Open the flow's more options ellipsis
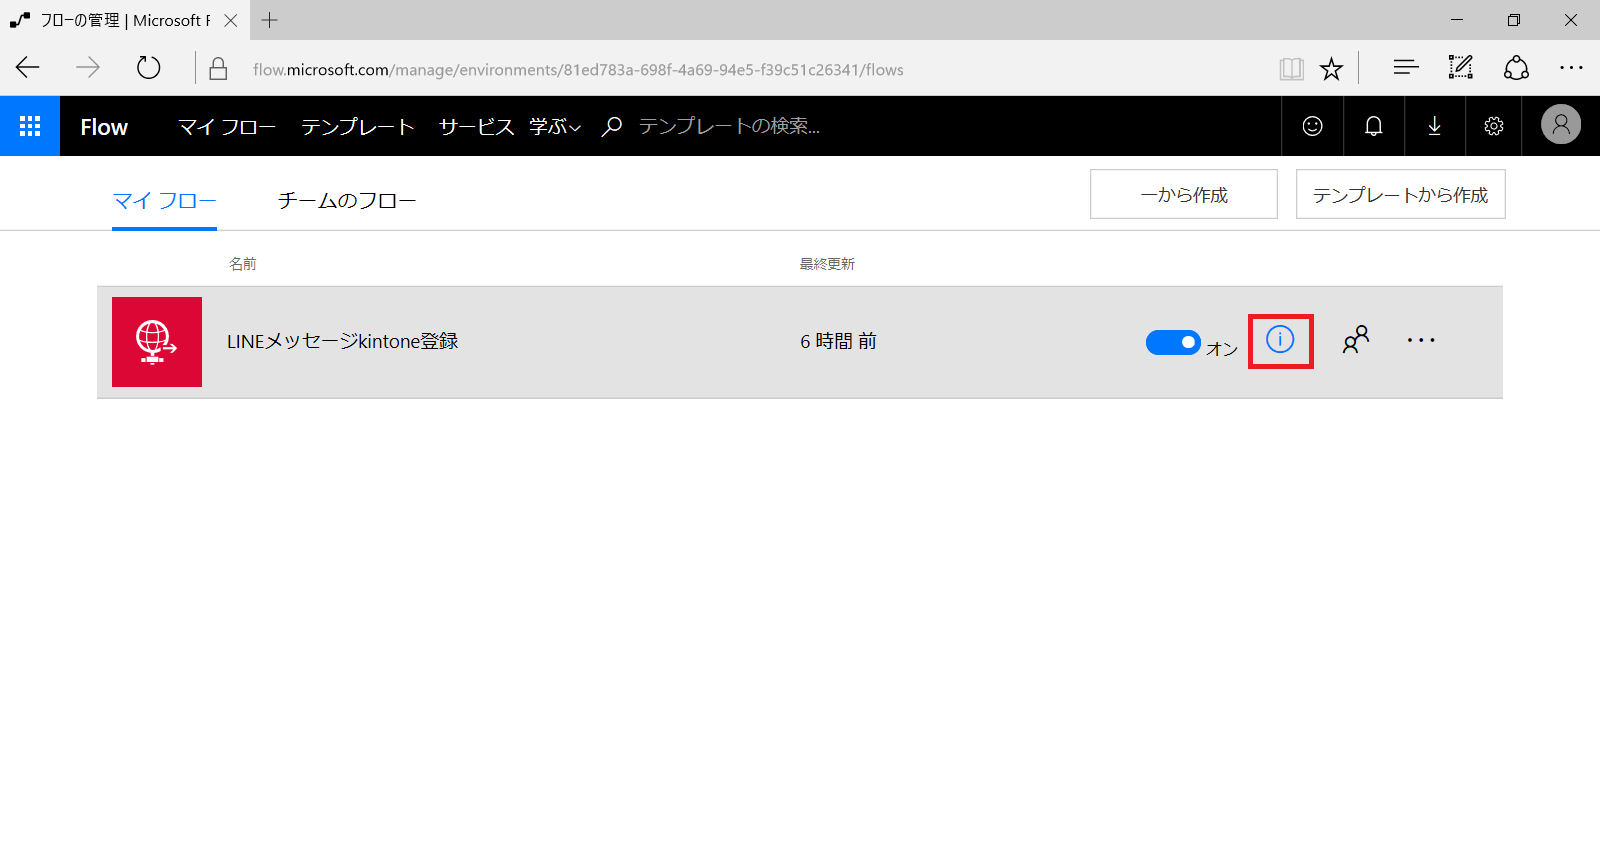Viewport: 1600px width, 862px height. 1421,340
